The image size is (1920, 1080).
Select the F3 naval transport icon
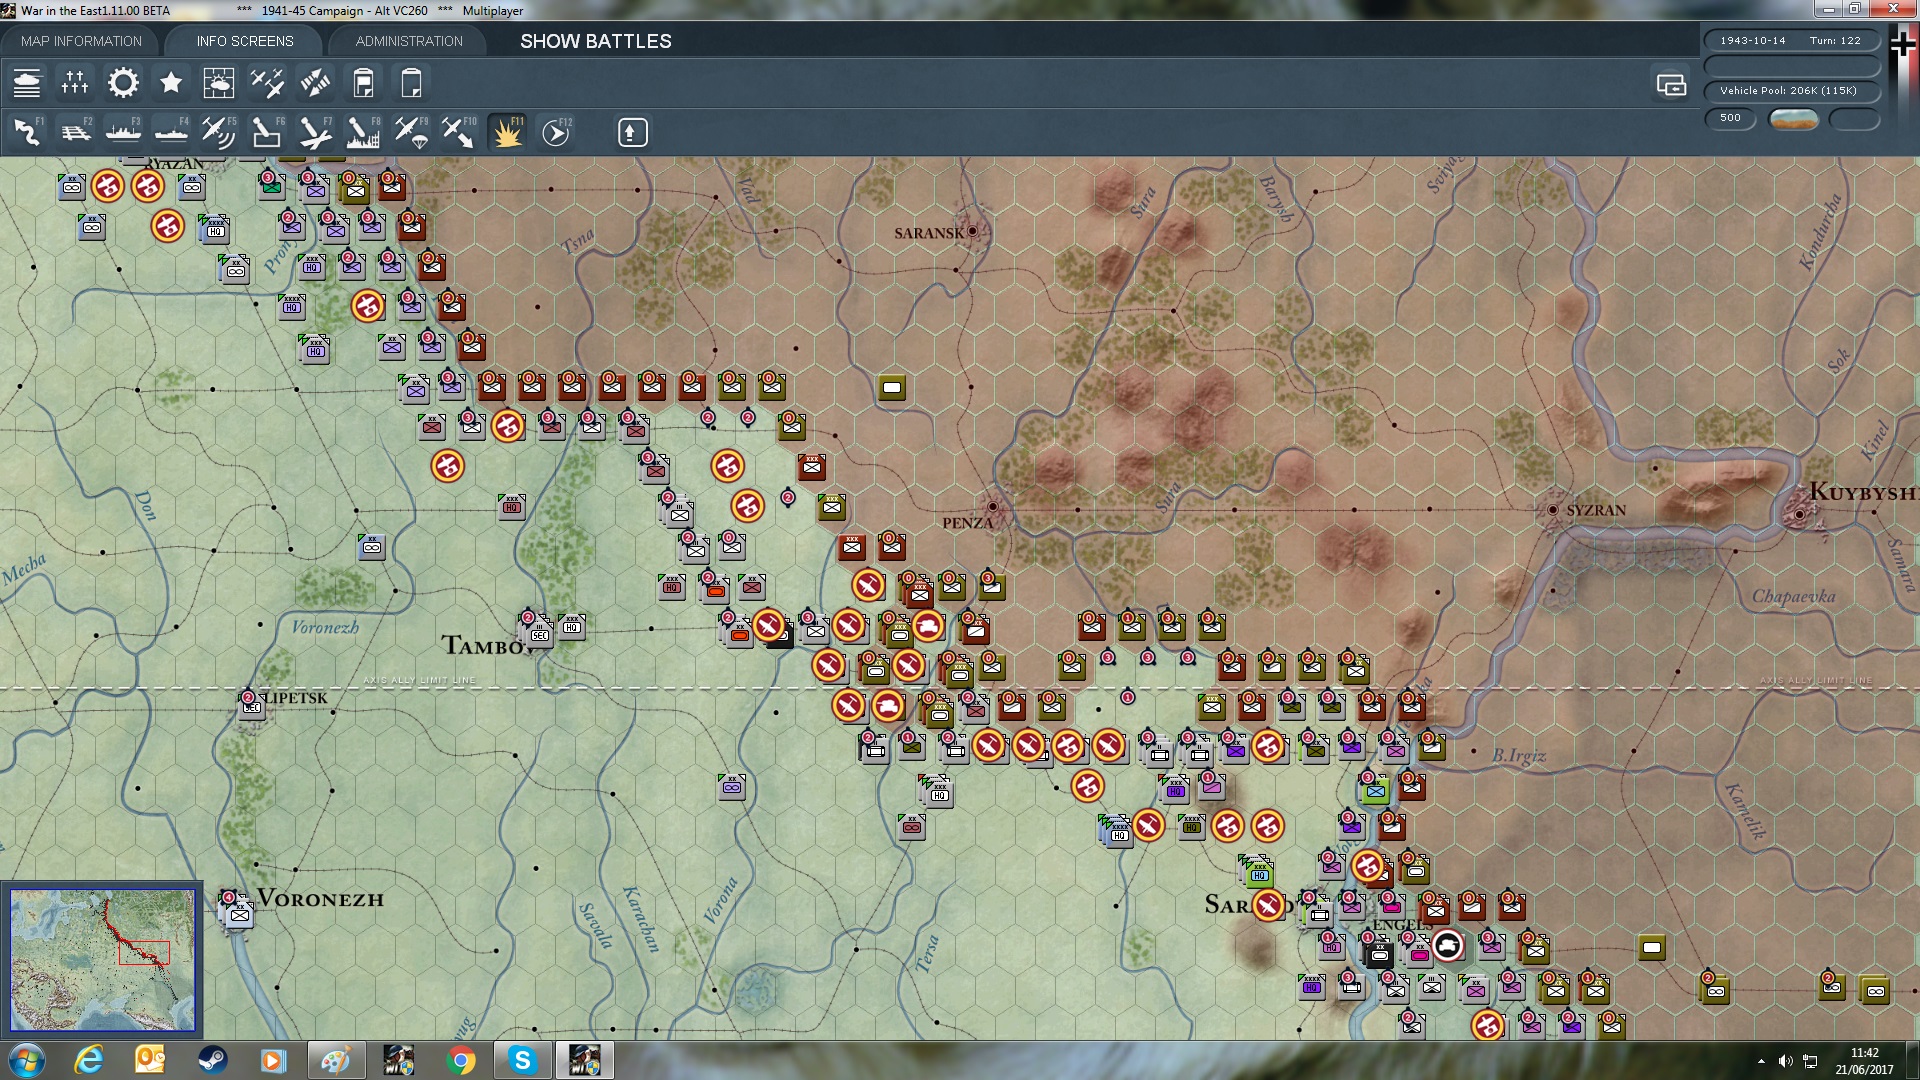tap(123, 132)
